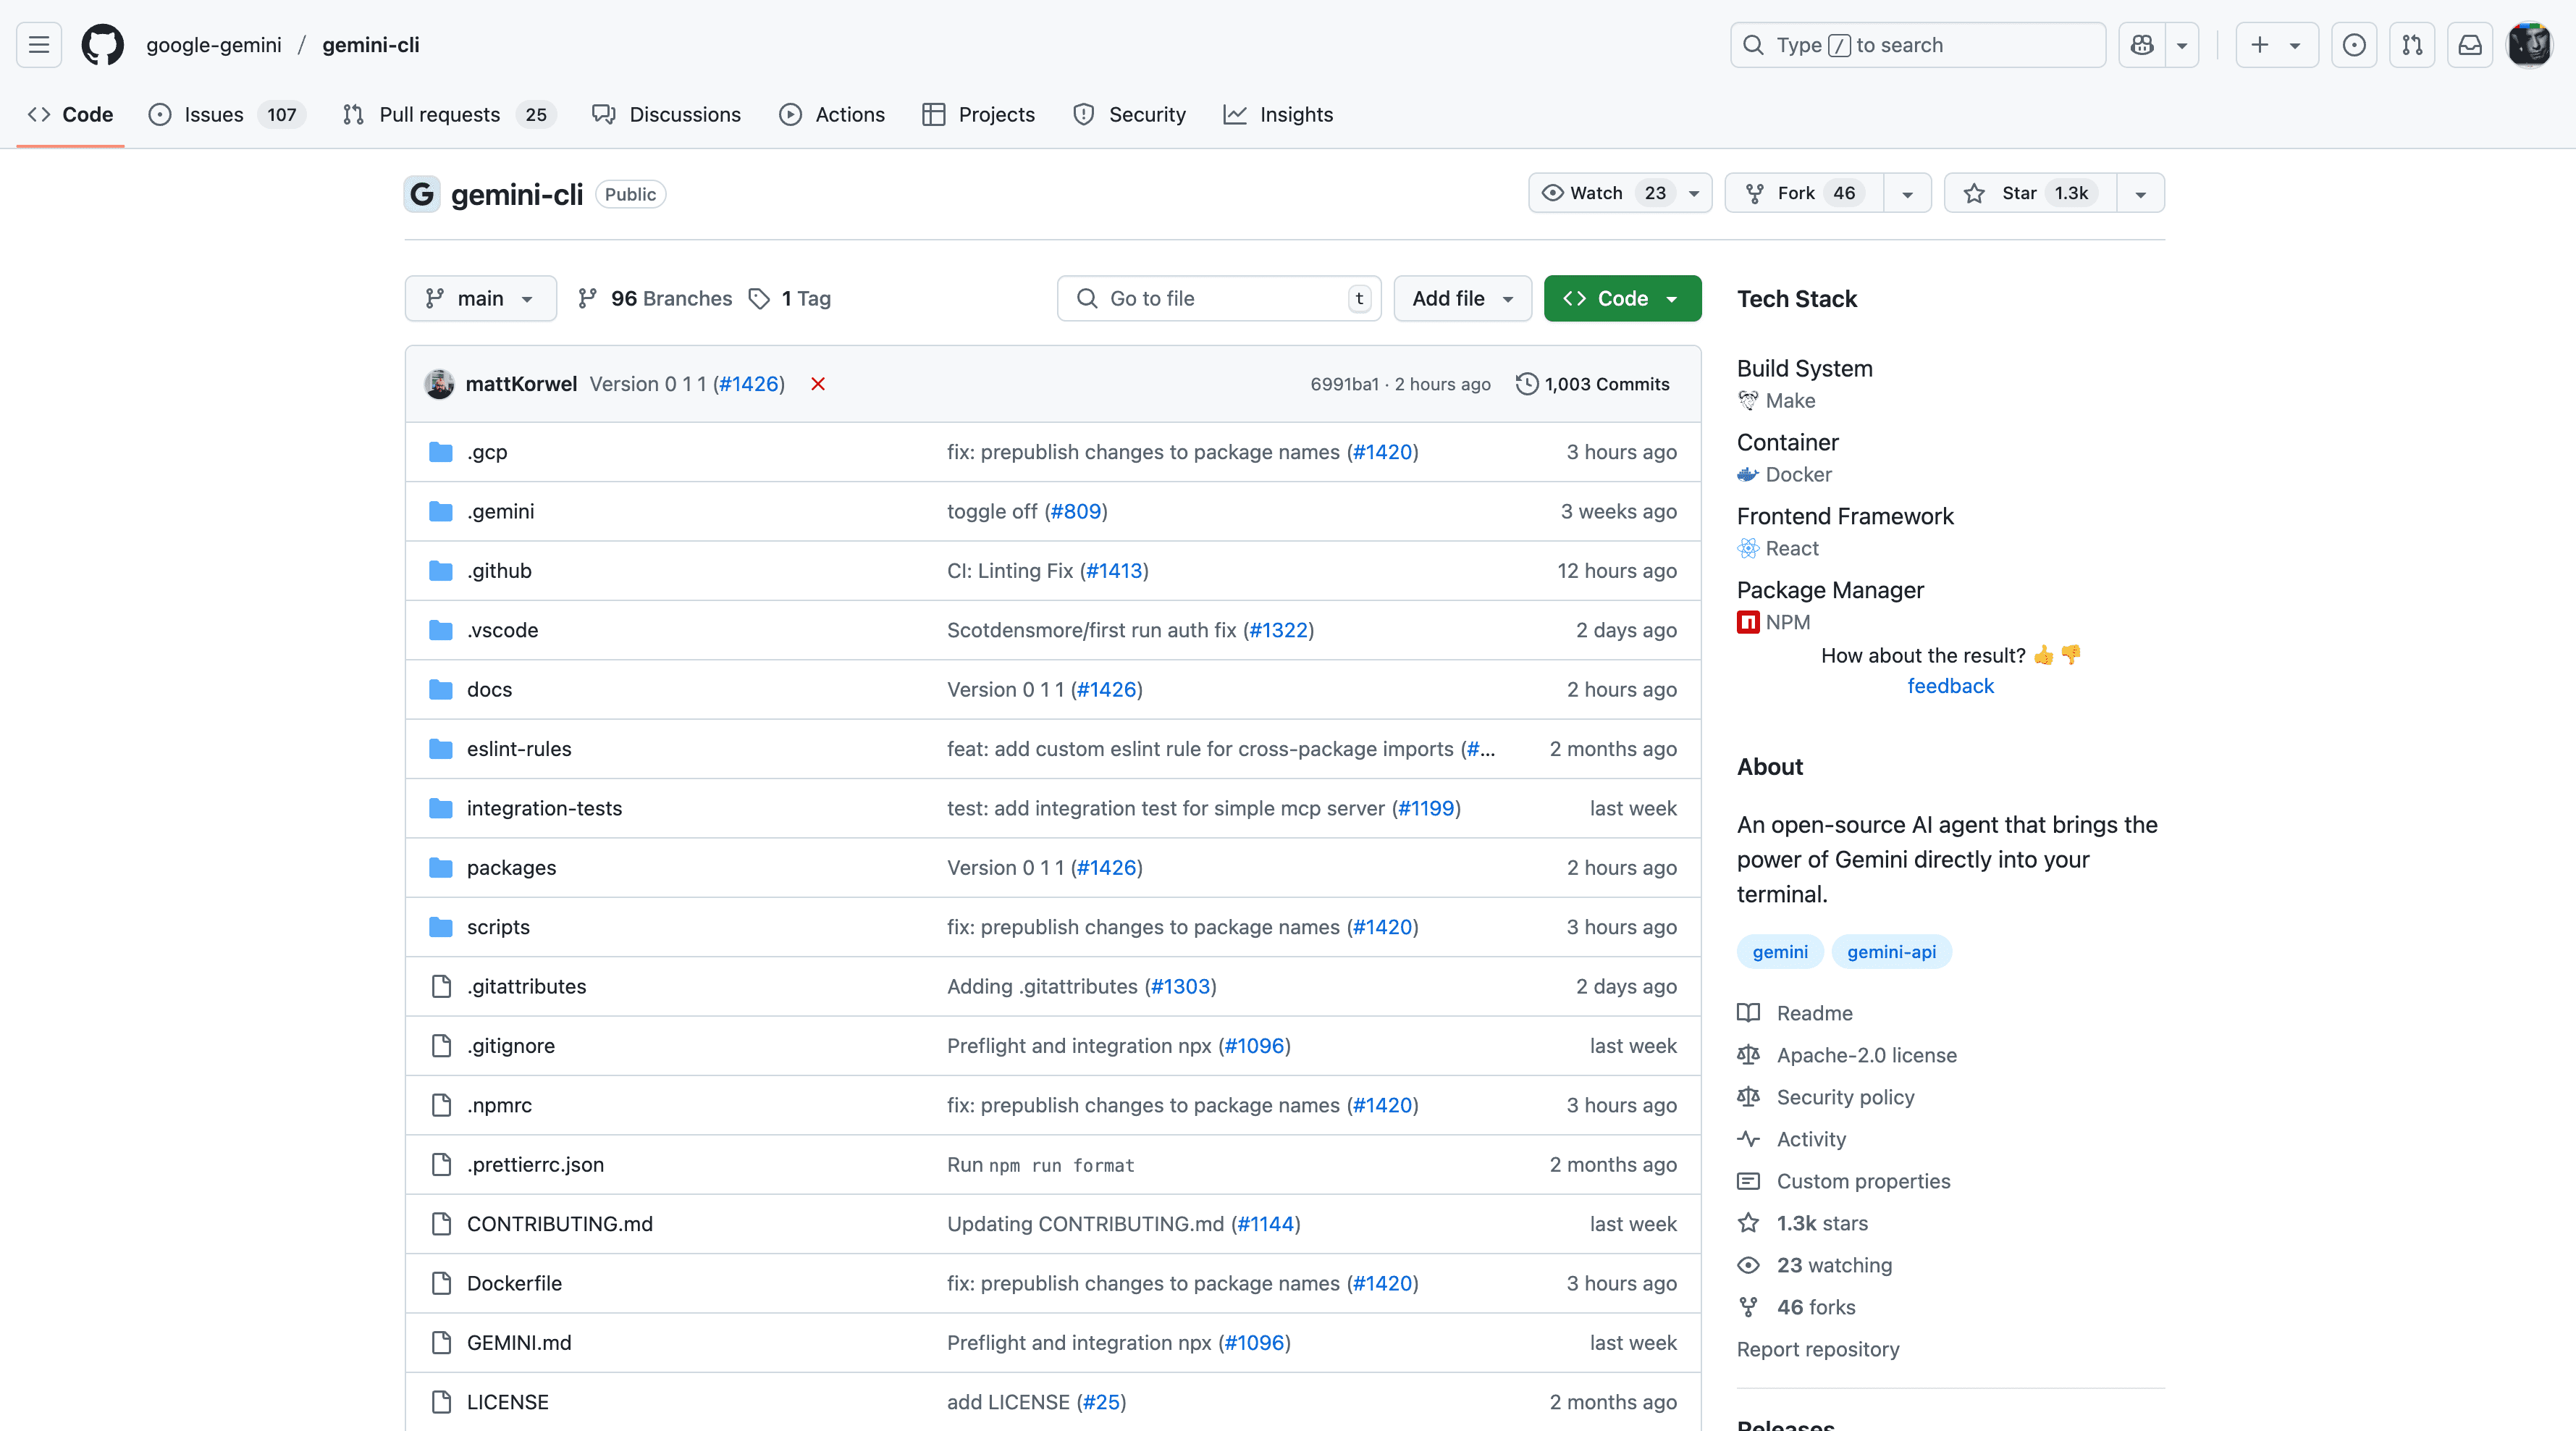The width and height of the screenshot is (2576, 1431).
Task: Switch to the Issues tab
Action: pos(227,114)
